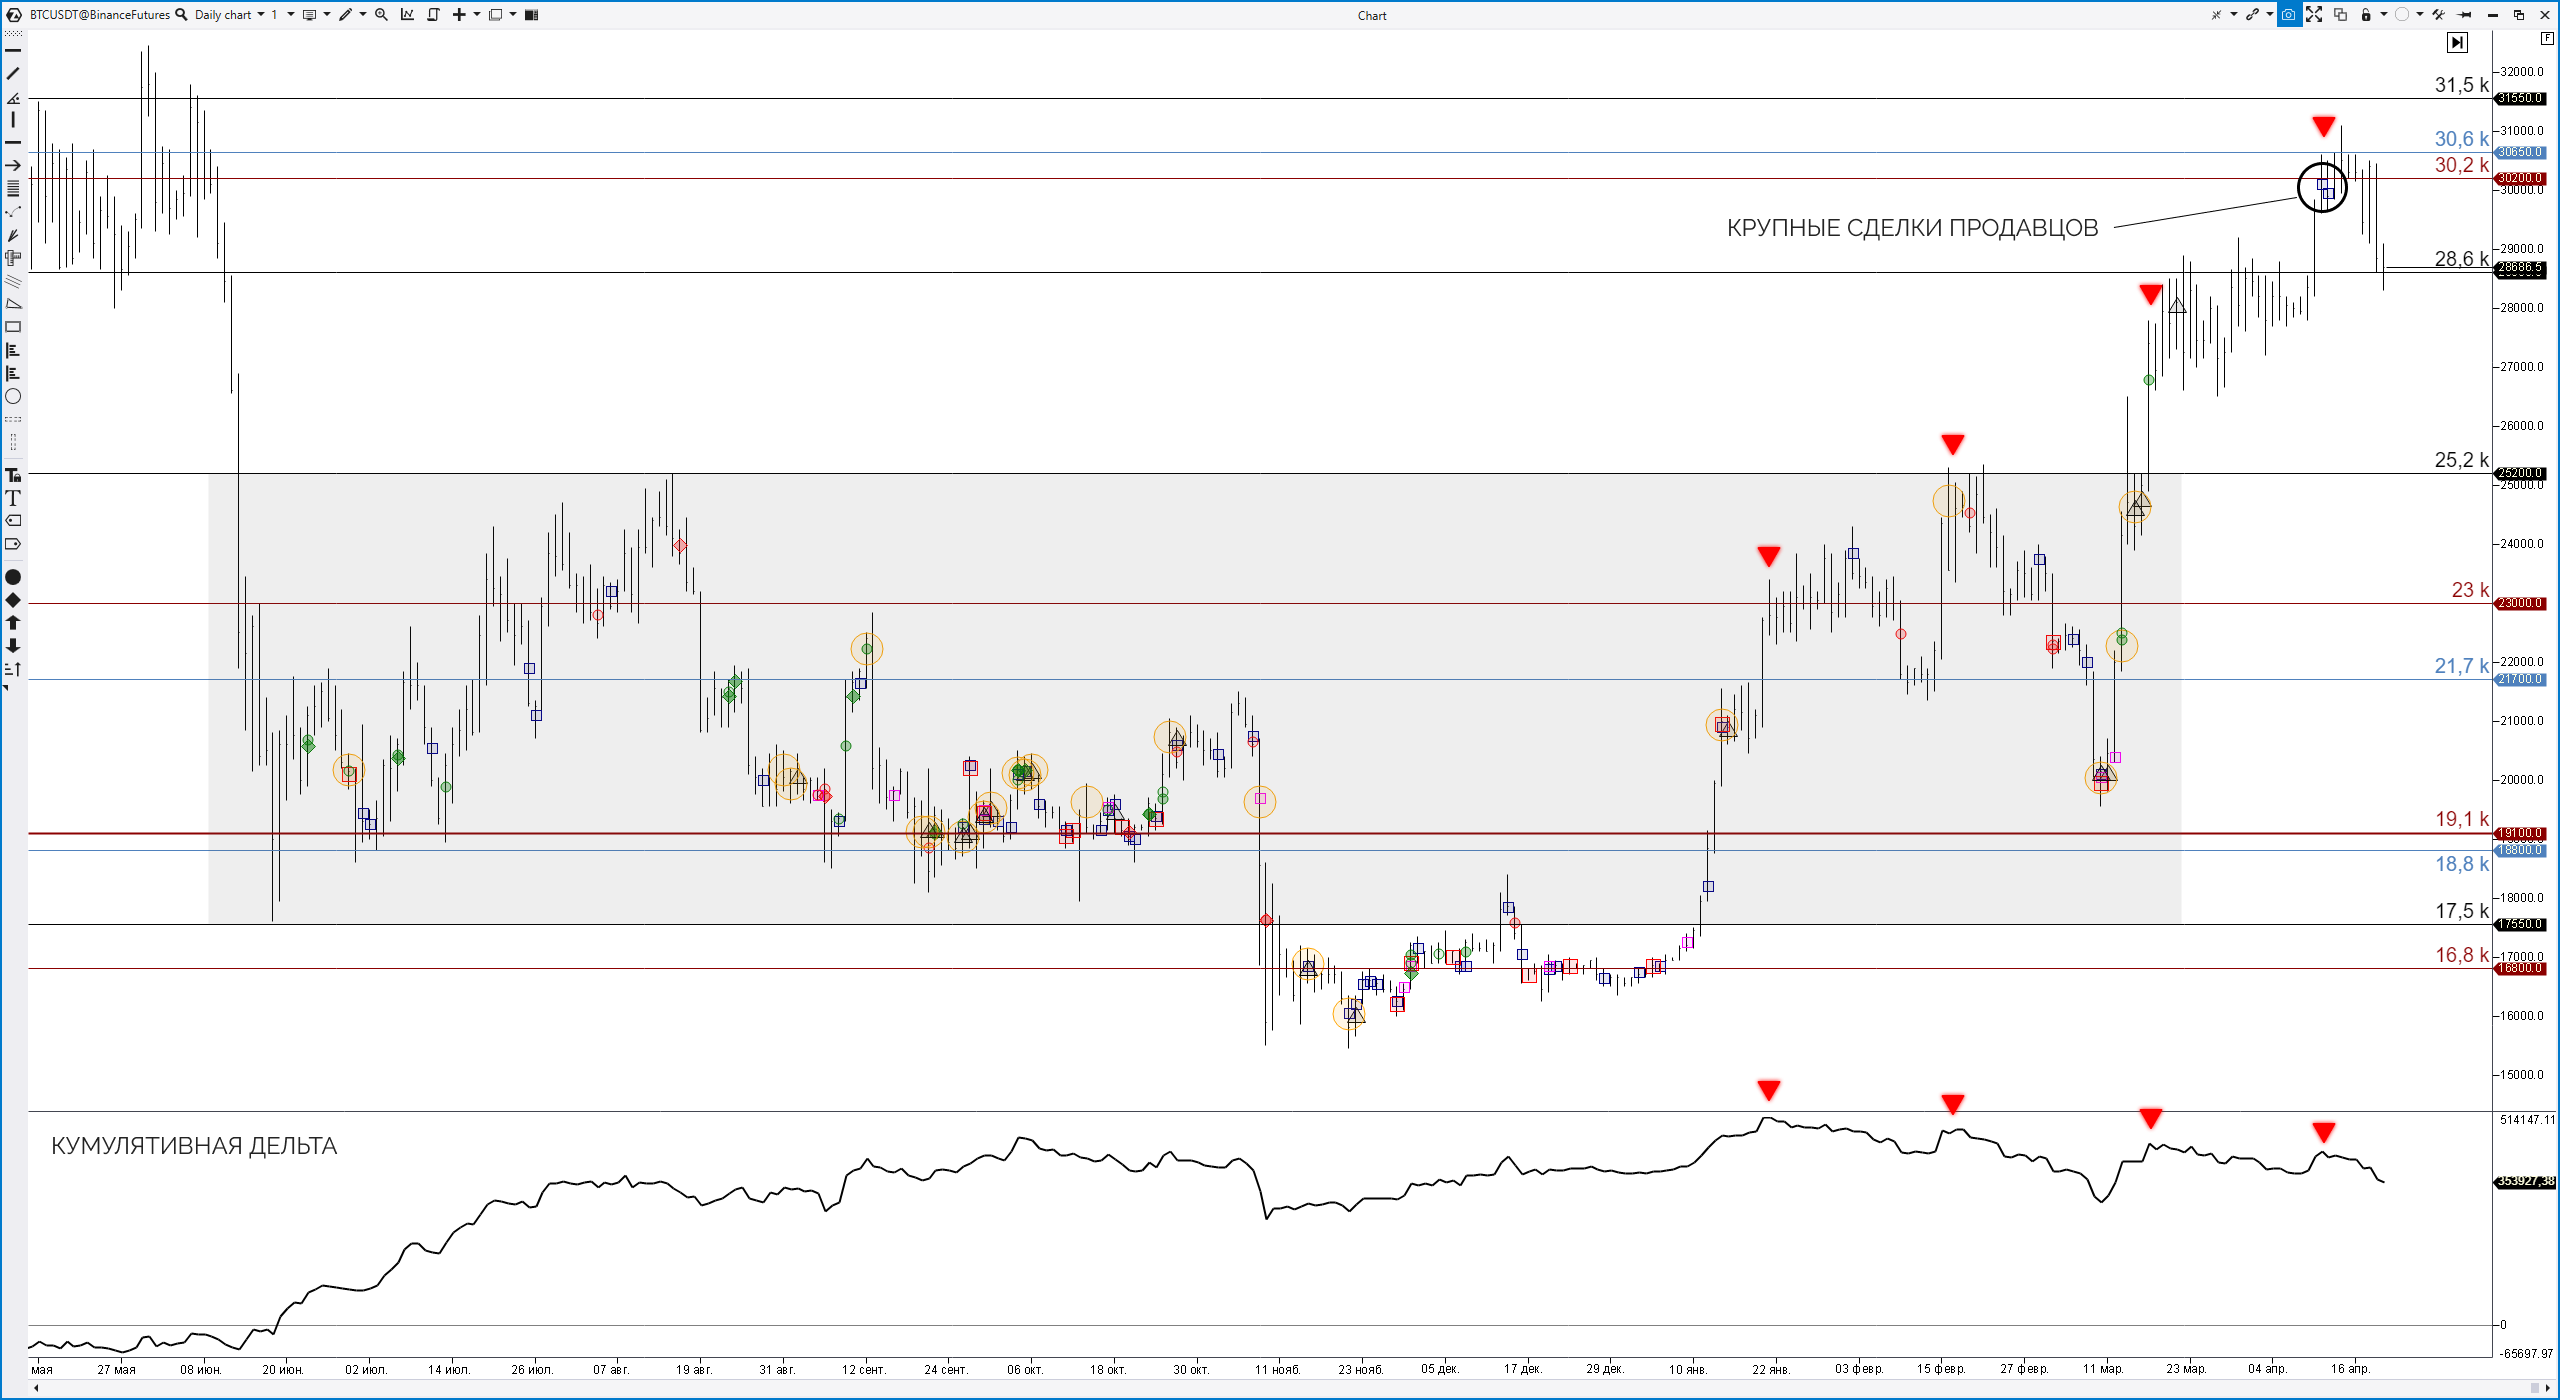Select the Text drawing tool
2560x1400 pixels.
pos(13,498)
